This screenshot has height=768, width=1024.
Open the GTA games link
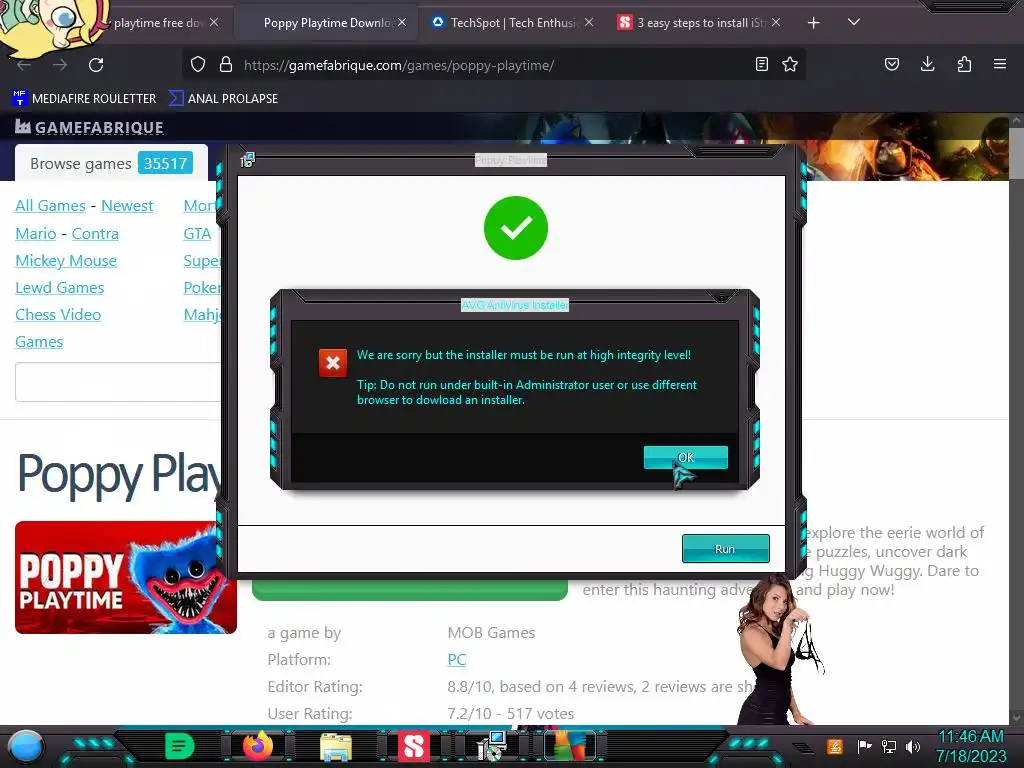pos(197,234)
